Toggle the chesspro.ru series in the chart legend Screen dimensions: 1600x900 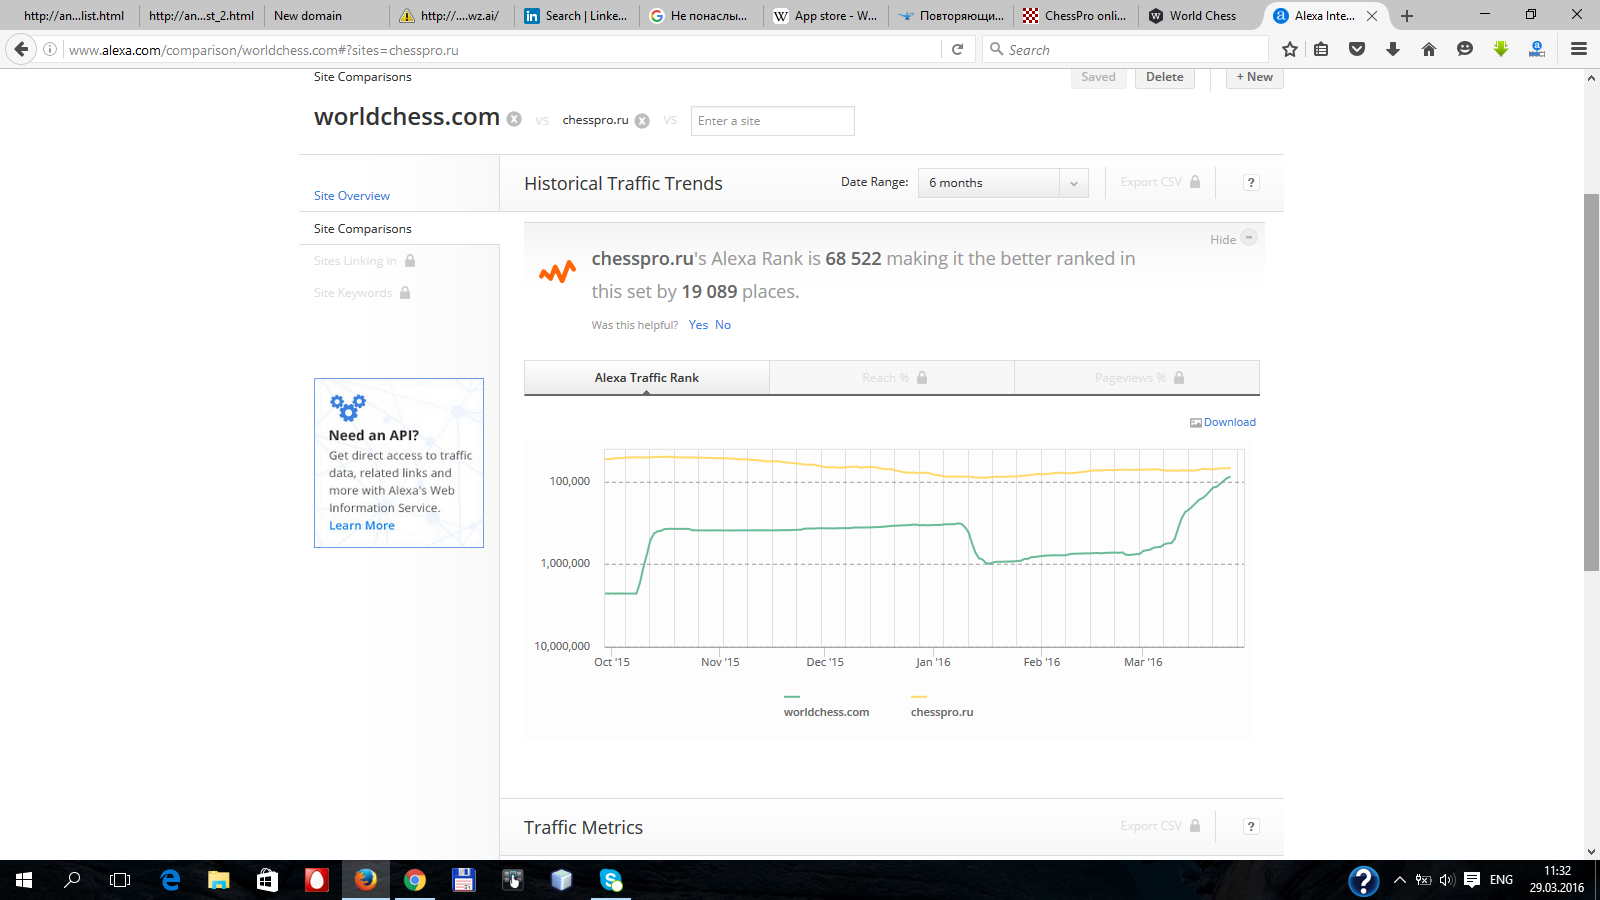click(941, 712)
